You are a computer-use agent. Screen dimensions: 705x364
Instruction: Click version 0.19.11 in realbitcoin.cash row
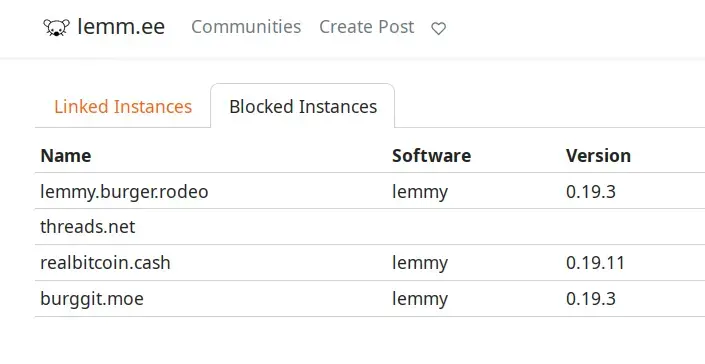point(595,263)
